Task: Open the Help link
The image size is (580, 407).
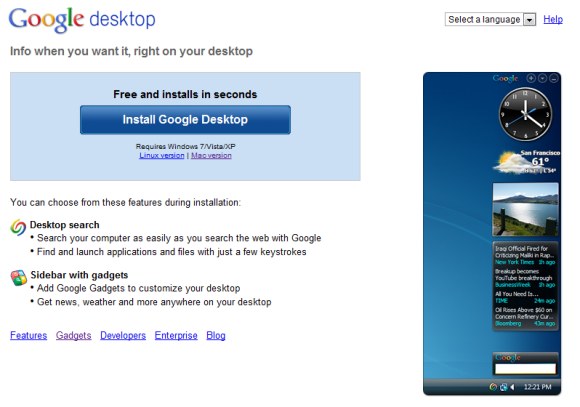Action: tap(553, 19)
